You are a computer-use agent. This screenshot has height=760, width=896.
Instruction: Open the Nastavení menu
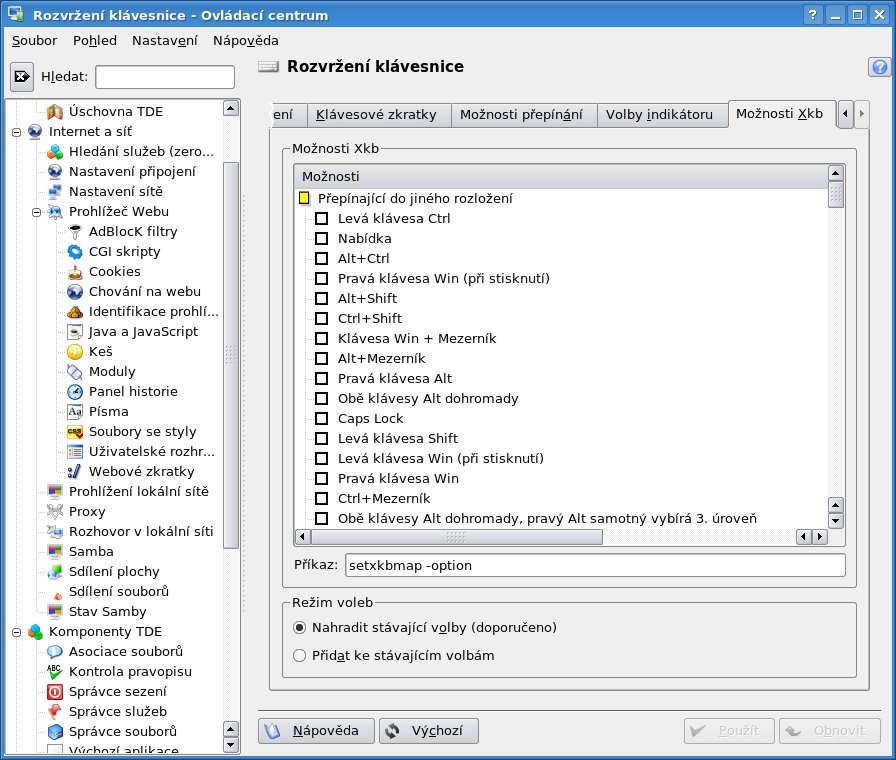[165, 41]
